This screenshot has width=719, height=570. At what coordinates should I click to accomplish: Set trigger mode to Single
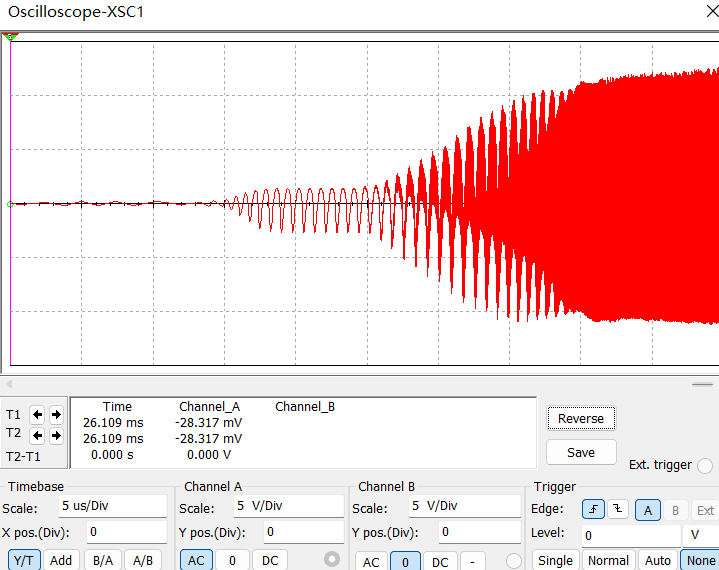555,560
